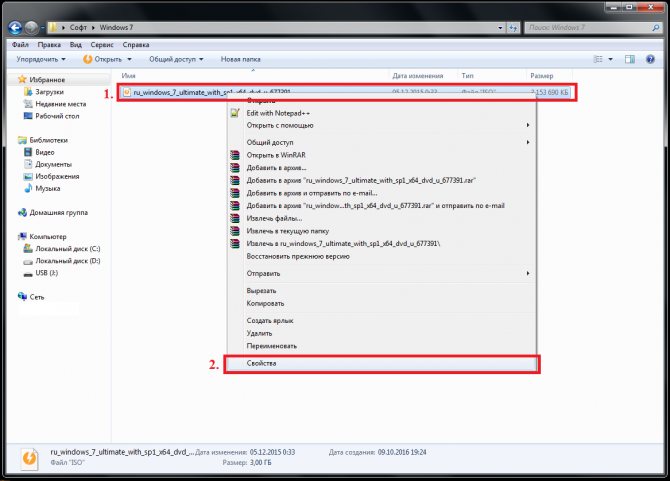Expand the arrow next to Открыть
Viewport: 670px width, 481px height.
coord(129,59)
